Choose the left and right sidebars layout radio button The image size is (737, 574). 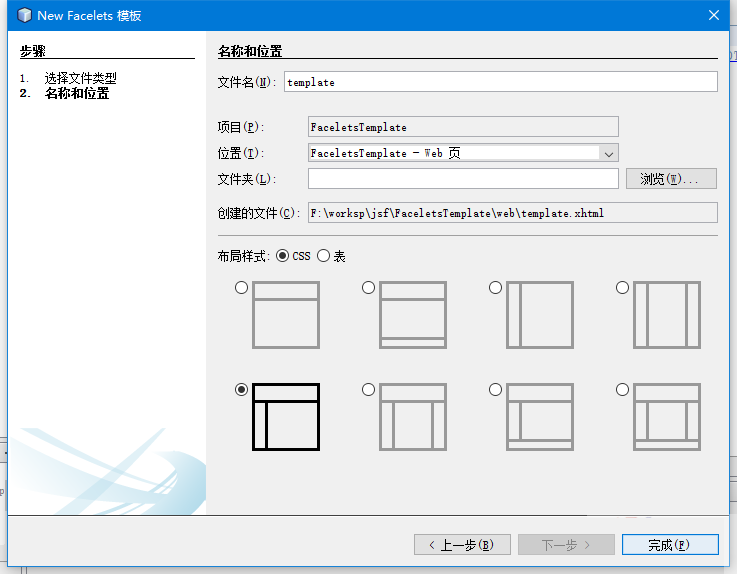tap(622, 288)
